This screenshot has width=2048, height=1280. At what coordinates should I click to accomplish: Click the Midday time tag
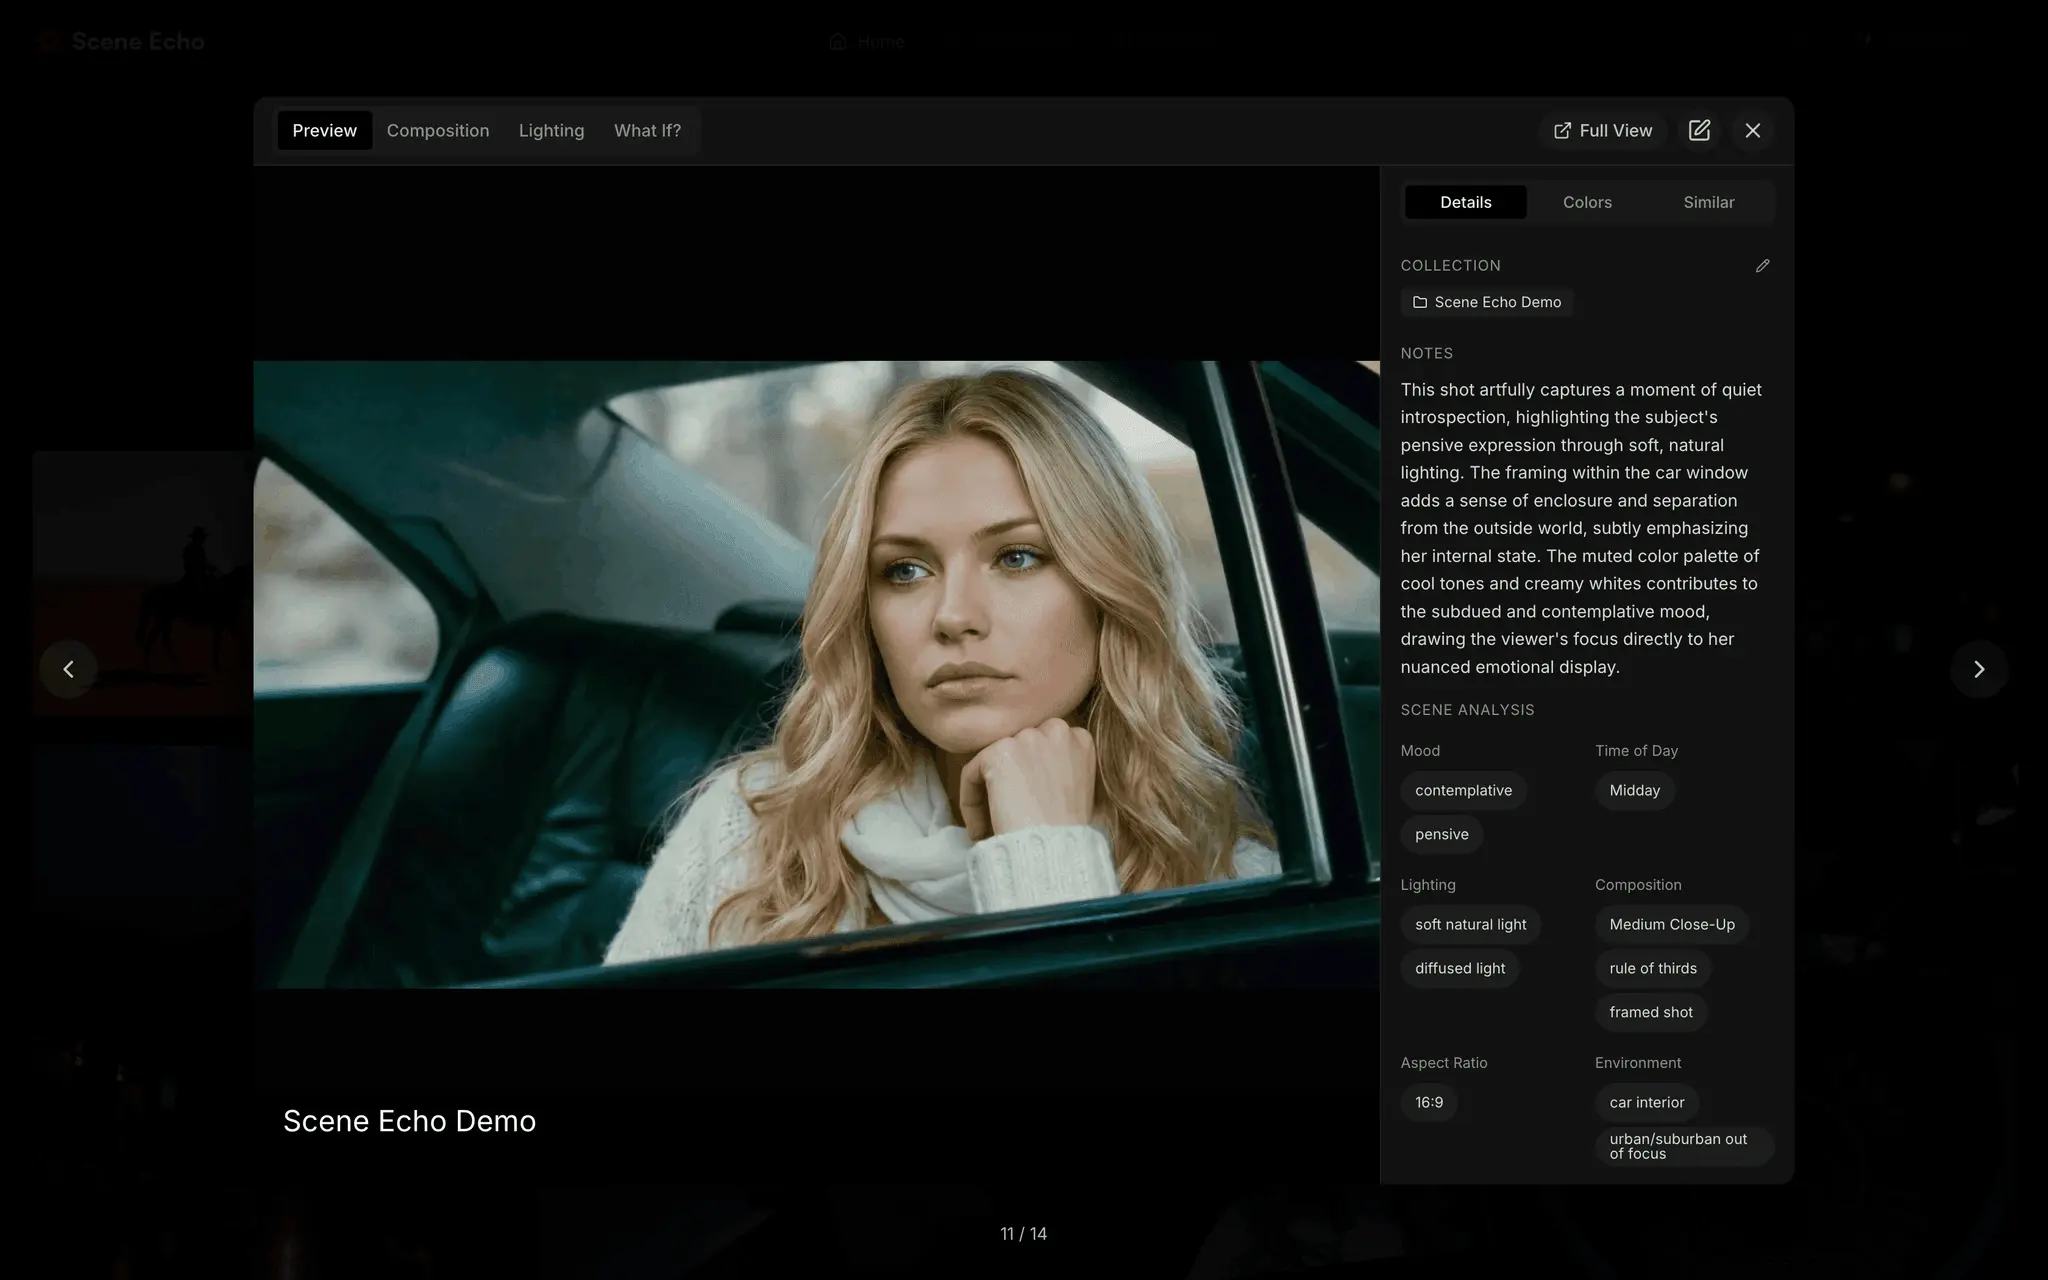[x=1634, y=790]
